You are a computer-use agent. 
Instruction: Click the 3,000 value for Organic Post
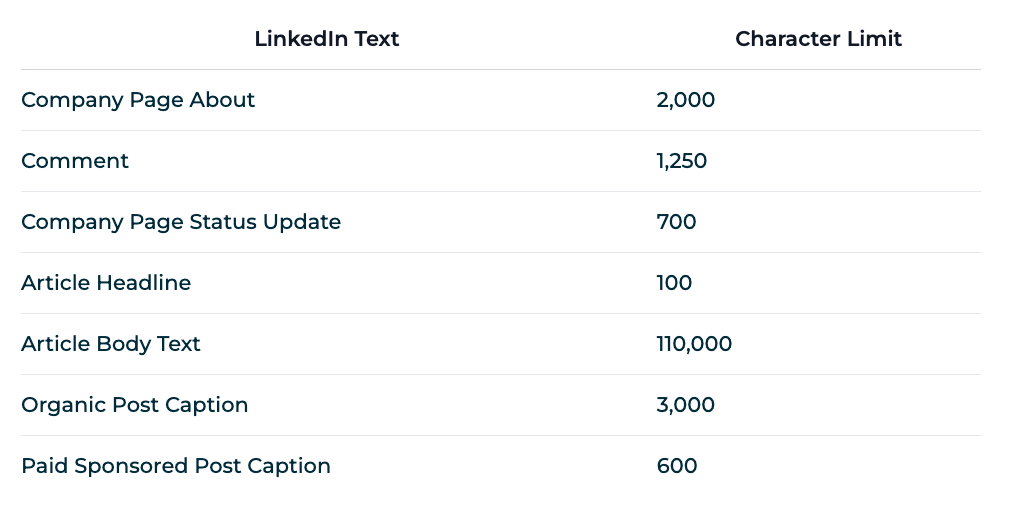pos(685,405)
